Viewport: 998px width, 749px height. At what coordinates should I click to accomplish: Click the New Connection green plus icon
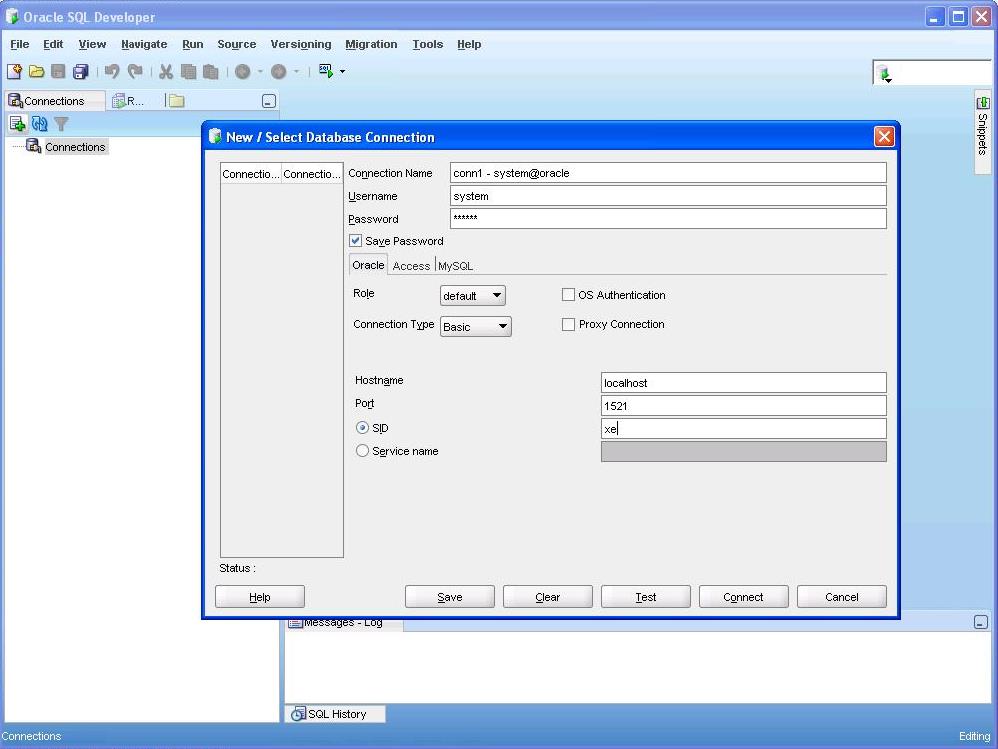17,124
